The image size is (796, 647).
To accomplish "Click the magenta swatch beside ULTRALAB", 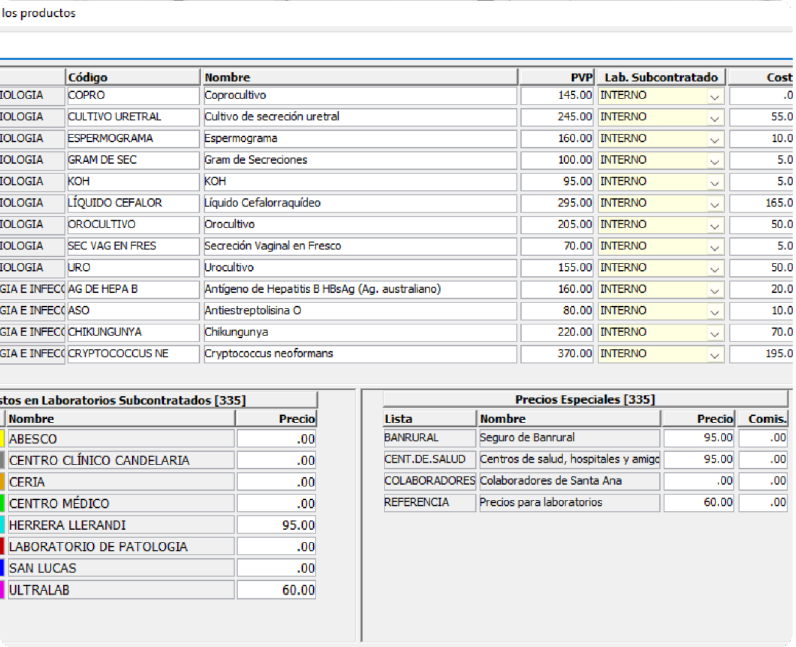I will 2,590.
